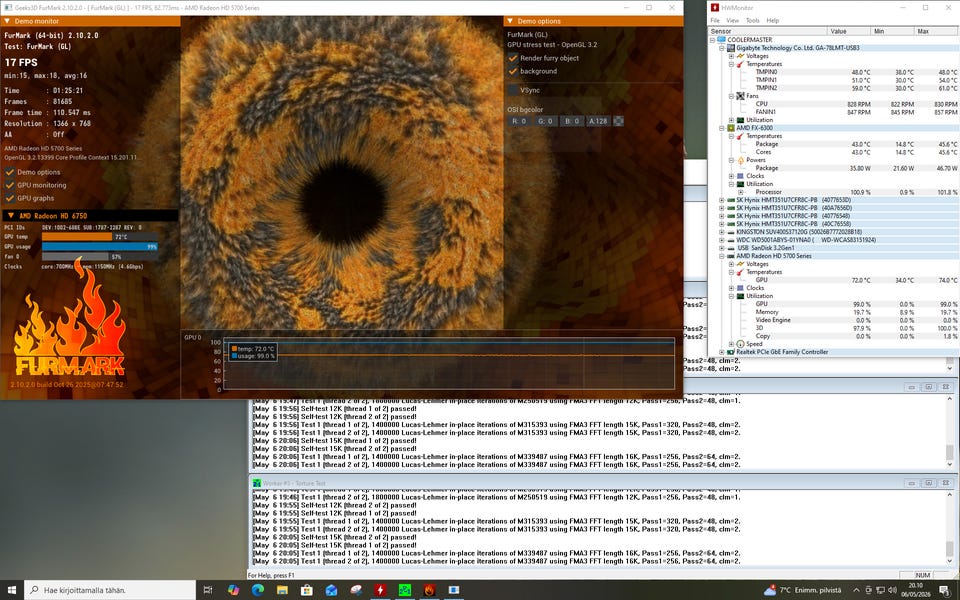Viewport: 960px width, 600px height.
Task: Collapse the COOLERMASTER tree node
Action: (x=713, y=40)
